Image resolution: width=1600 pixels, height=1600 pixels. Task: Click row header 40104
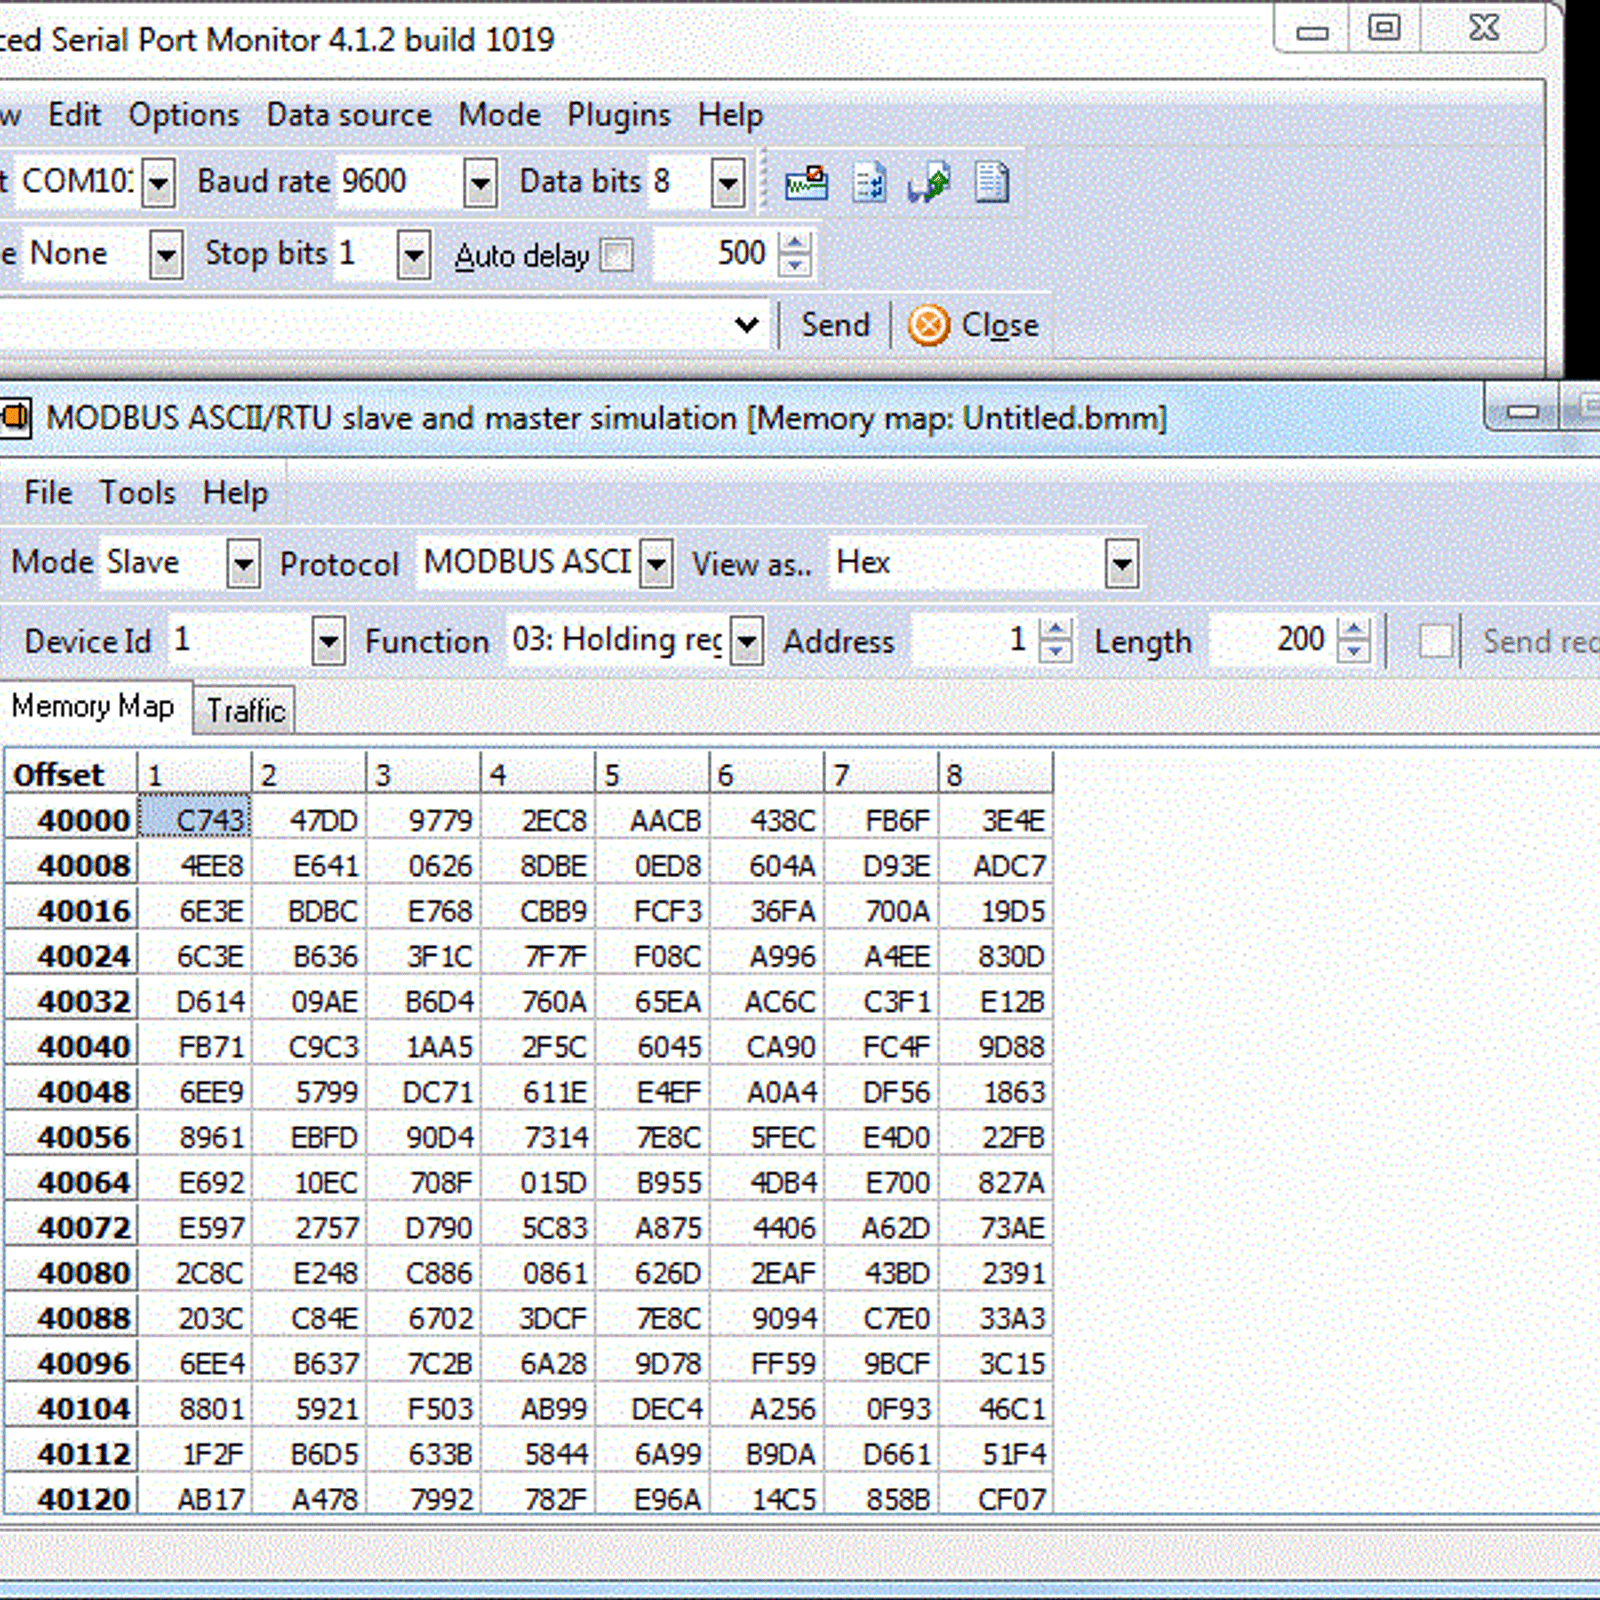pos(71,1408)
